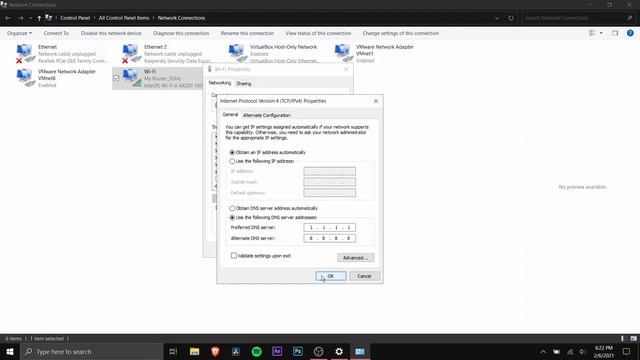Open the Advanced settings button
The image size is (640, 360).
[x=356, y=258]
